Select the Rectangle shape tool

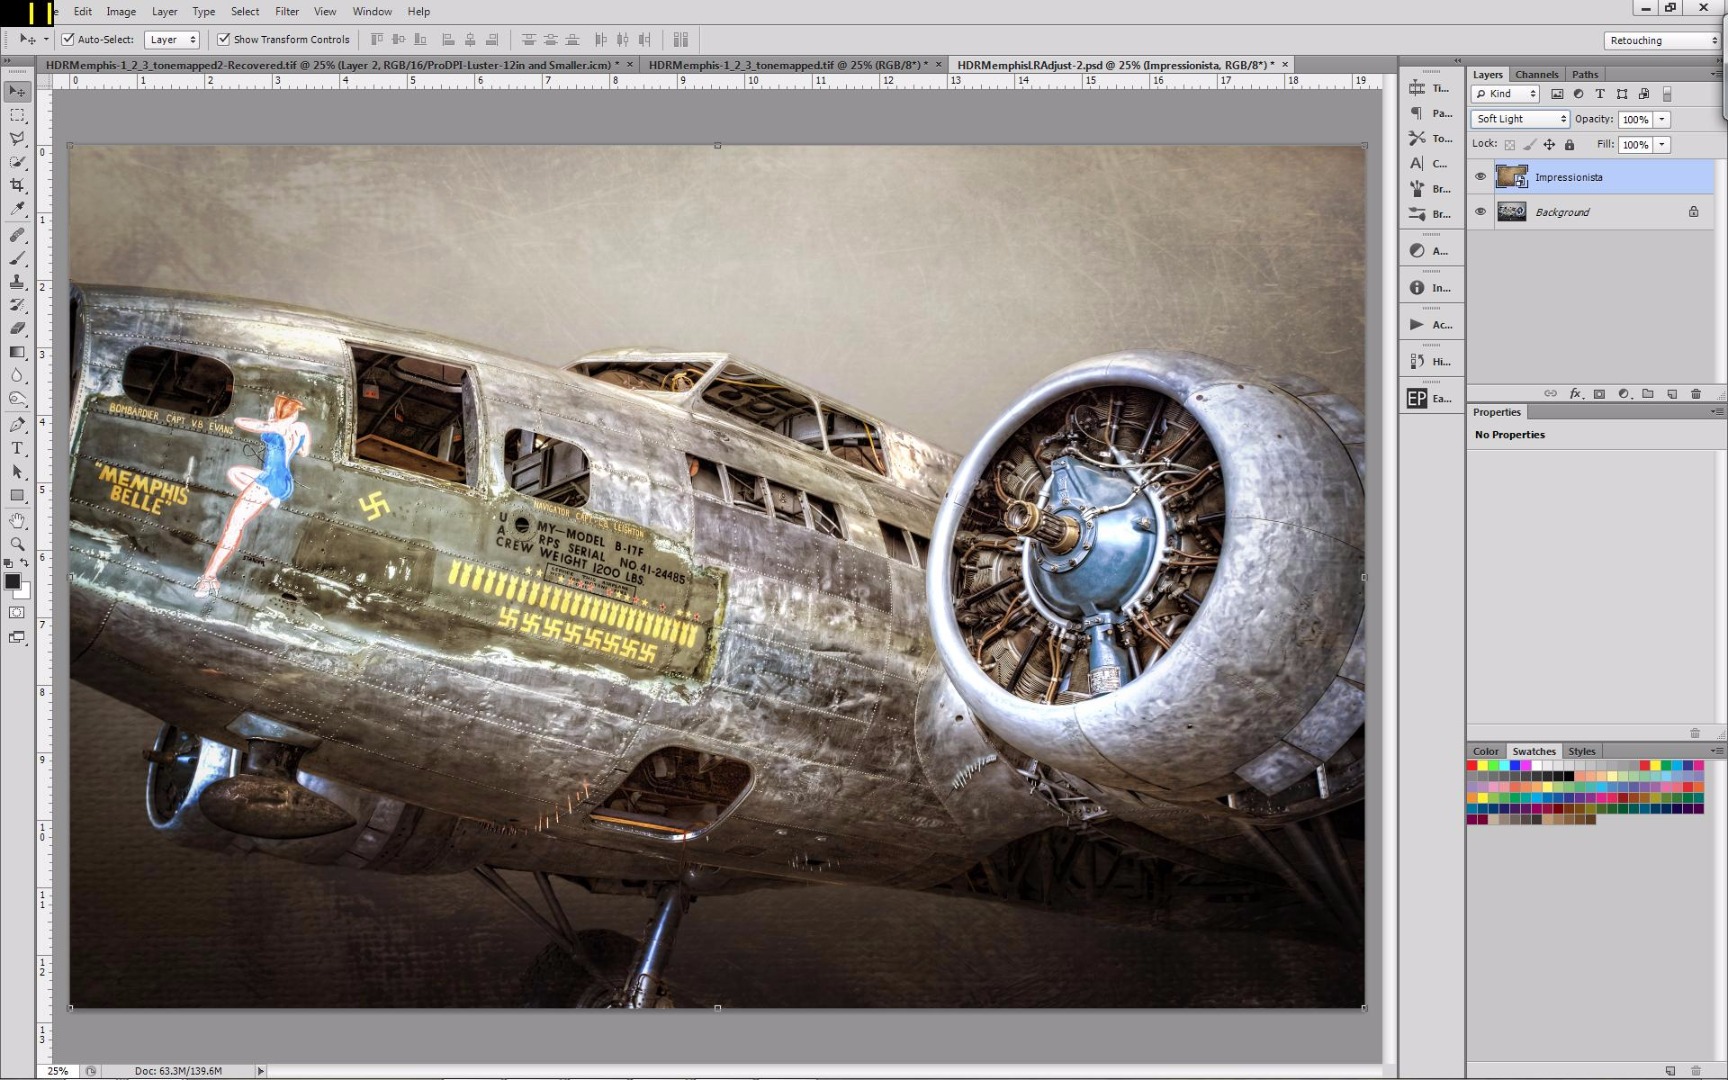(x=17, y=495)
